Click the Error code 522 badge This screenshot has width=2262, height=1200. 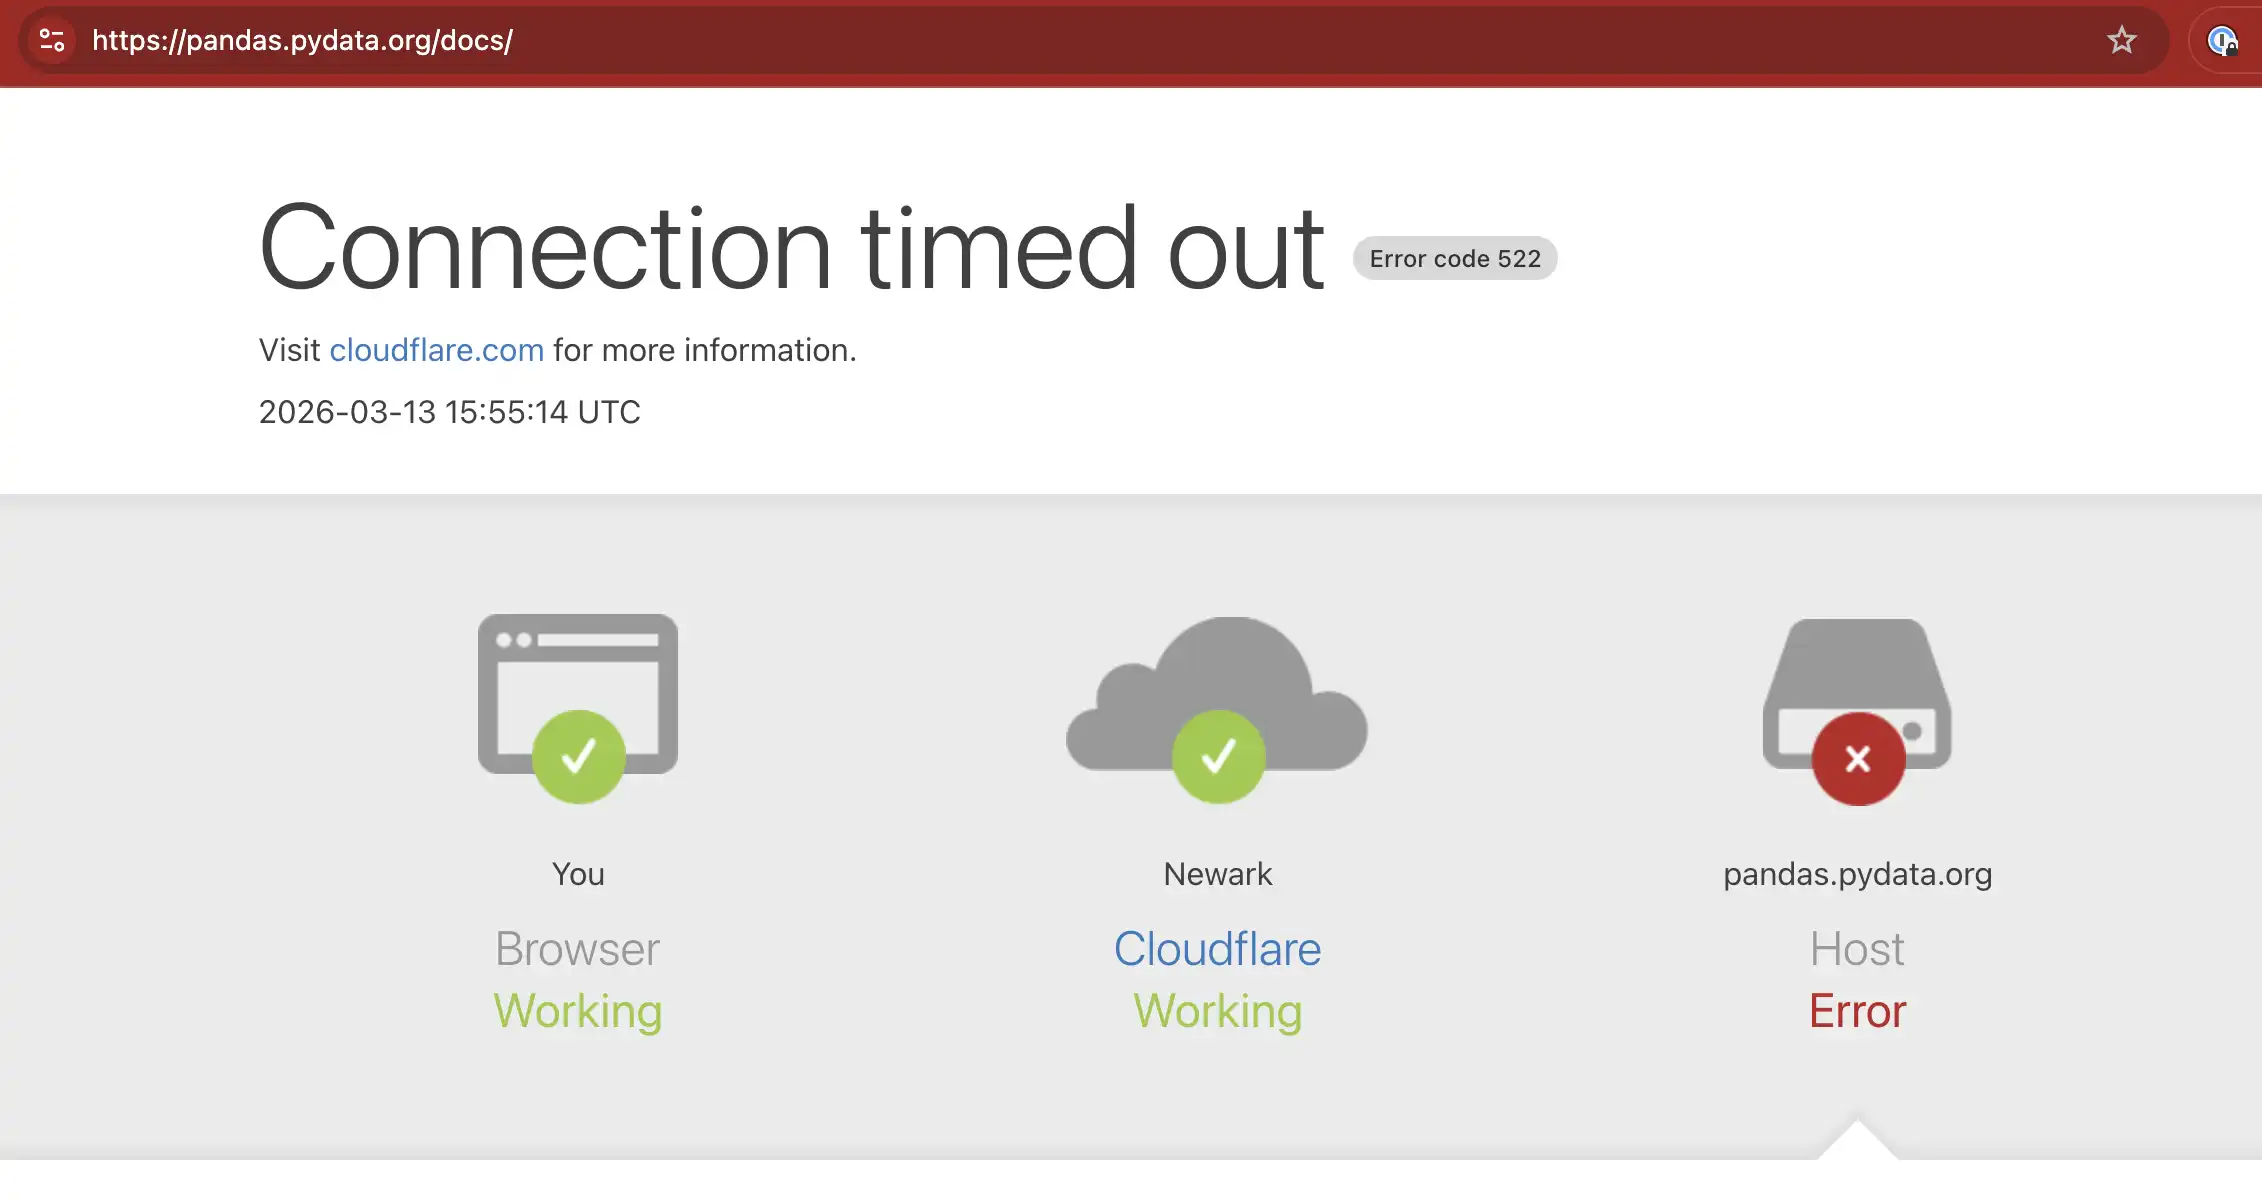click(1454, 259)
